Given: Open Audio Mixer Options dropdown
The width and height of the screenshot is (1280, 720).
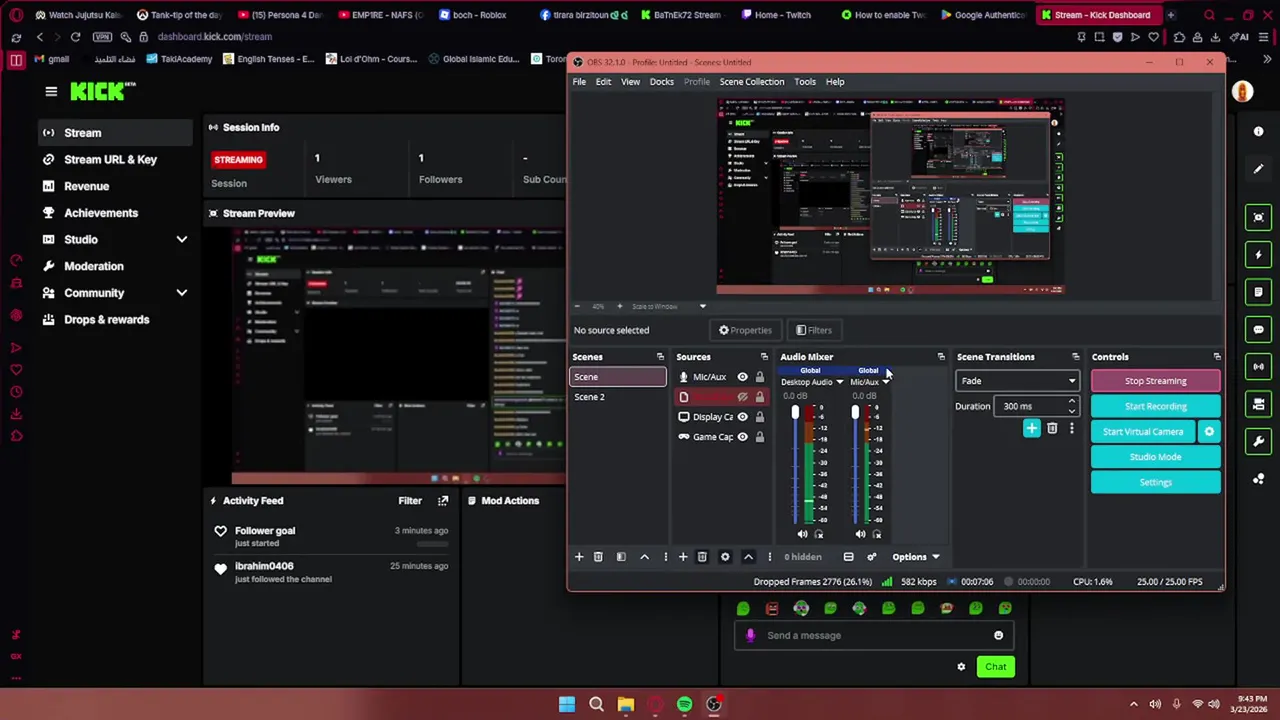Looking at the screenshot, I should 916,557.
